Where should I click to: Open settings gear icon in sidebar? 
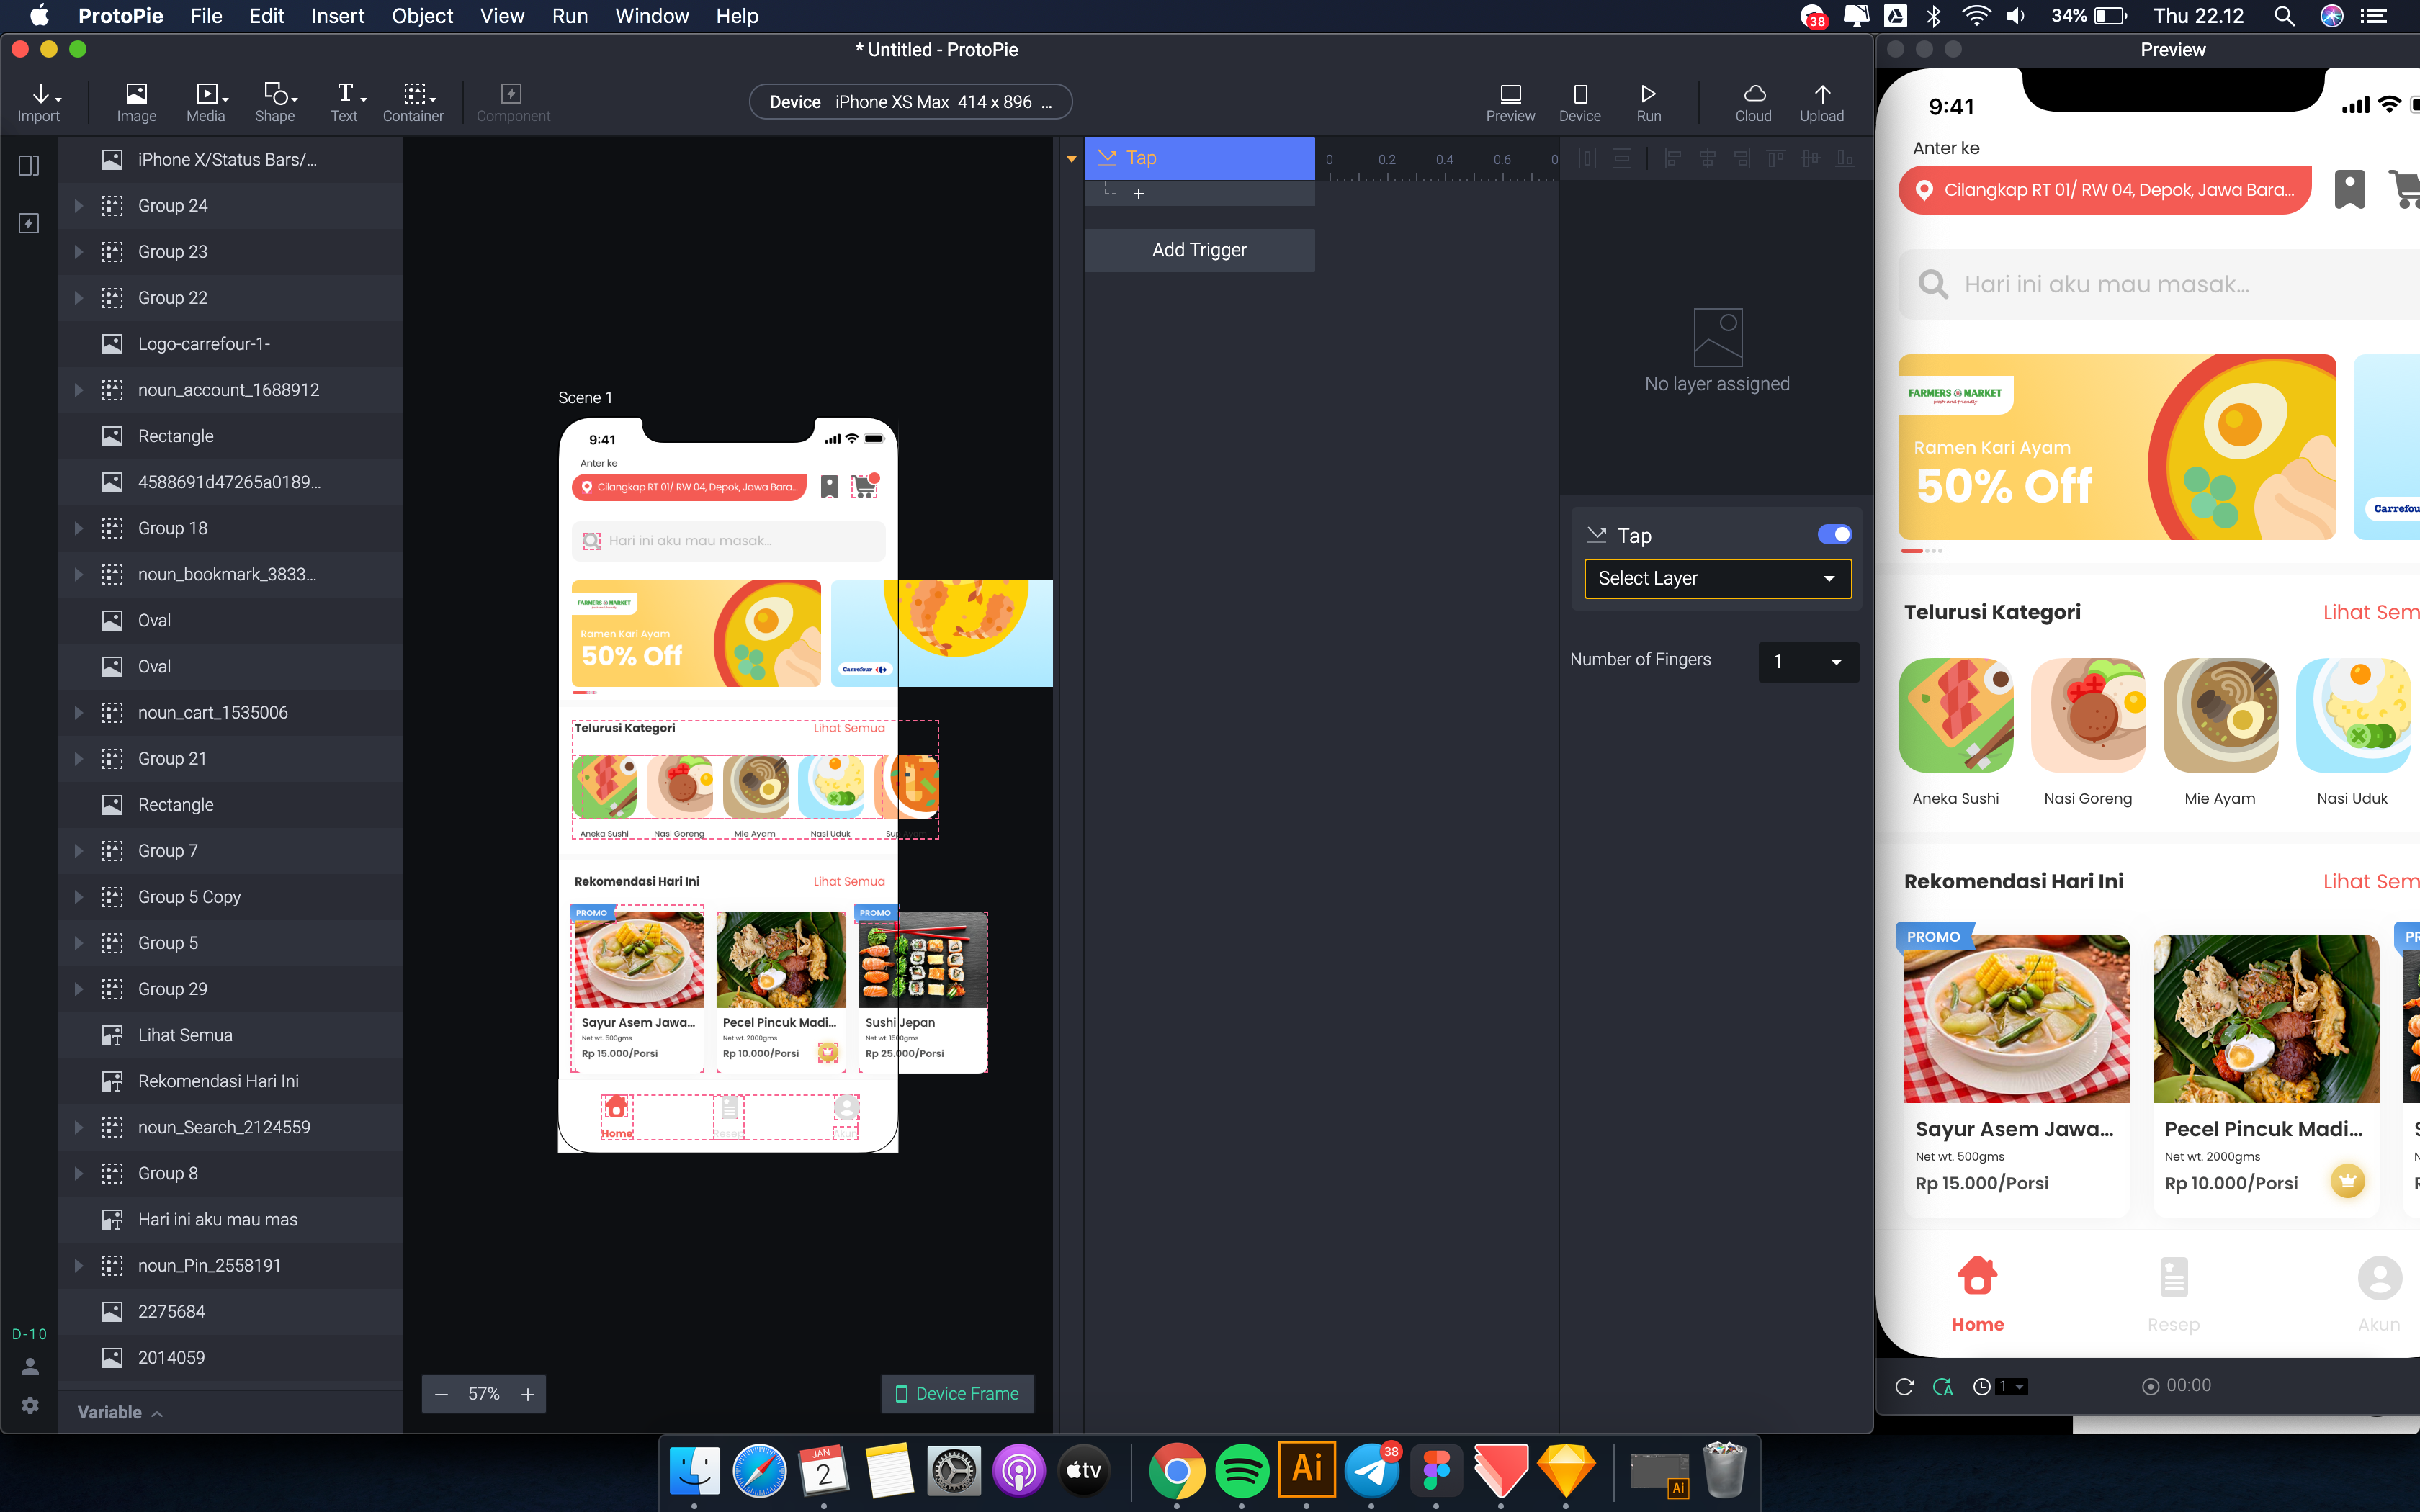coord(30,1405)
